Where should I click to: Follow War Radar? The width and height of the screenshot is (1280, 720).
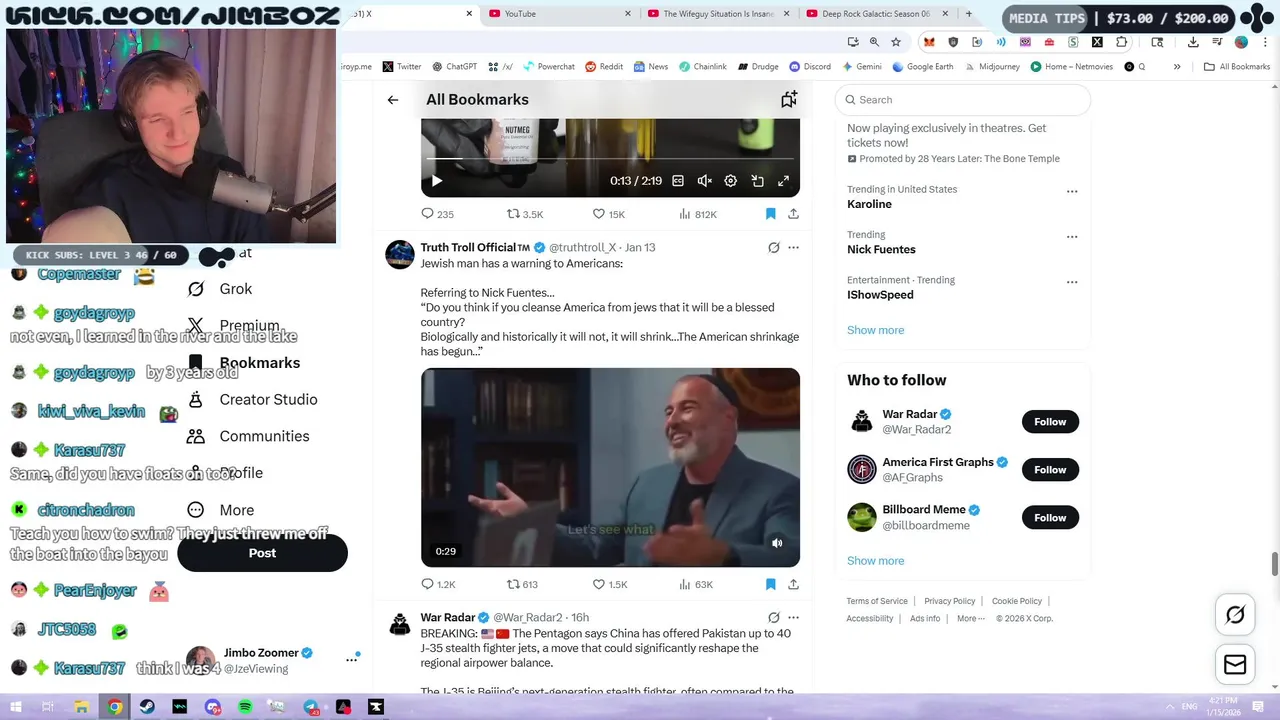coord(1050,422)
